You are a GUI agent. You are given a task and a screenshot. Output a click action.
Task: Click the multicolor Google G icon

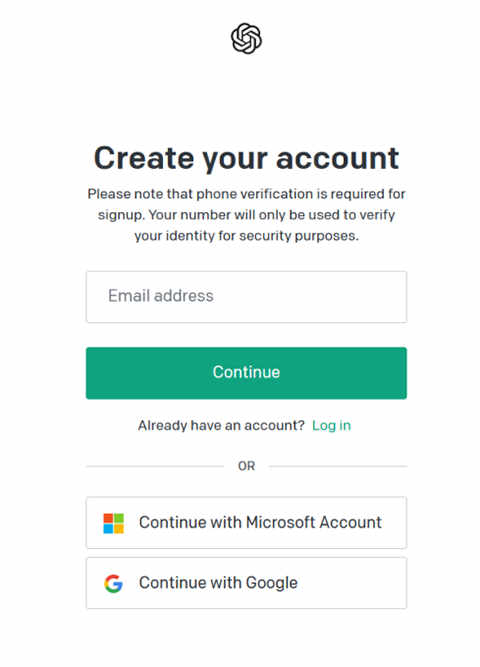[114, 584]
